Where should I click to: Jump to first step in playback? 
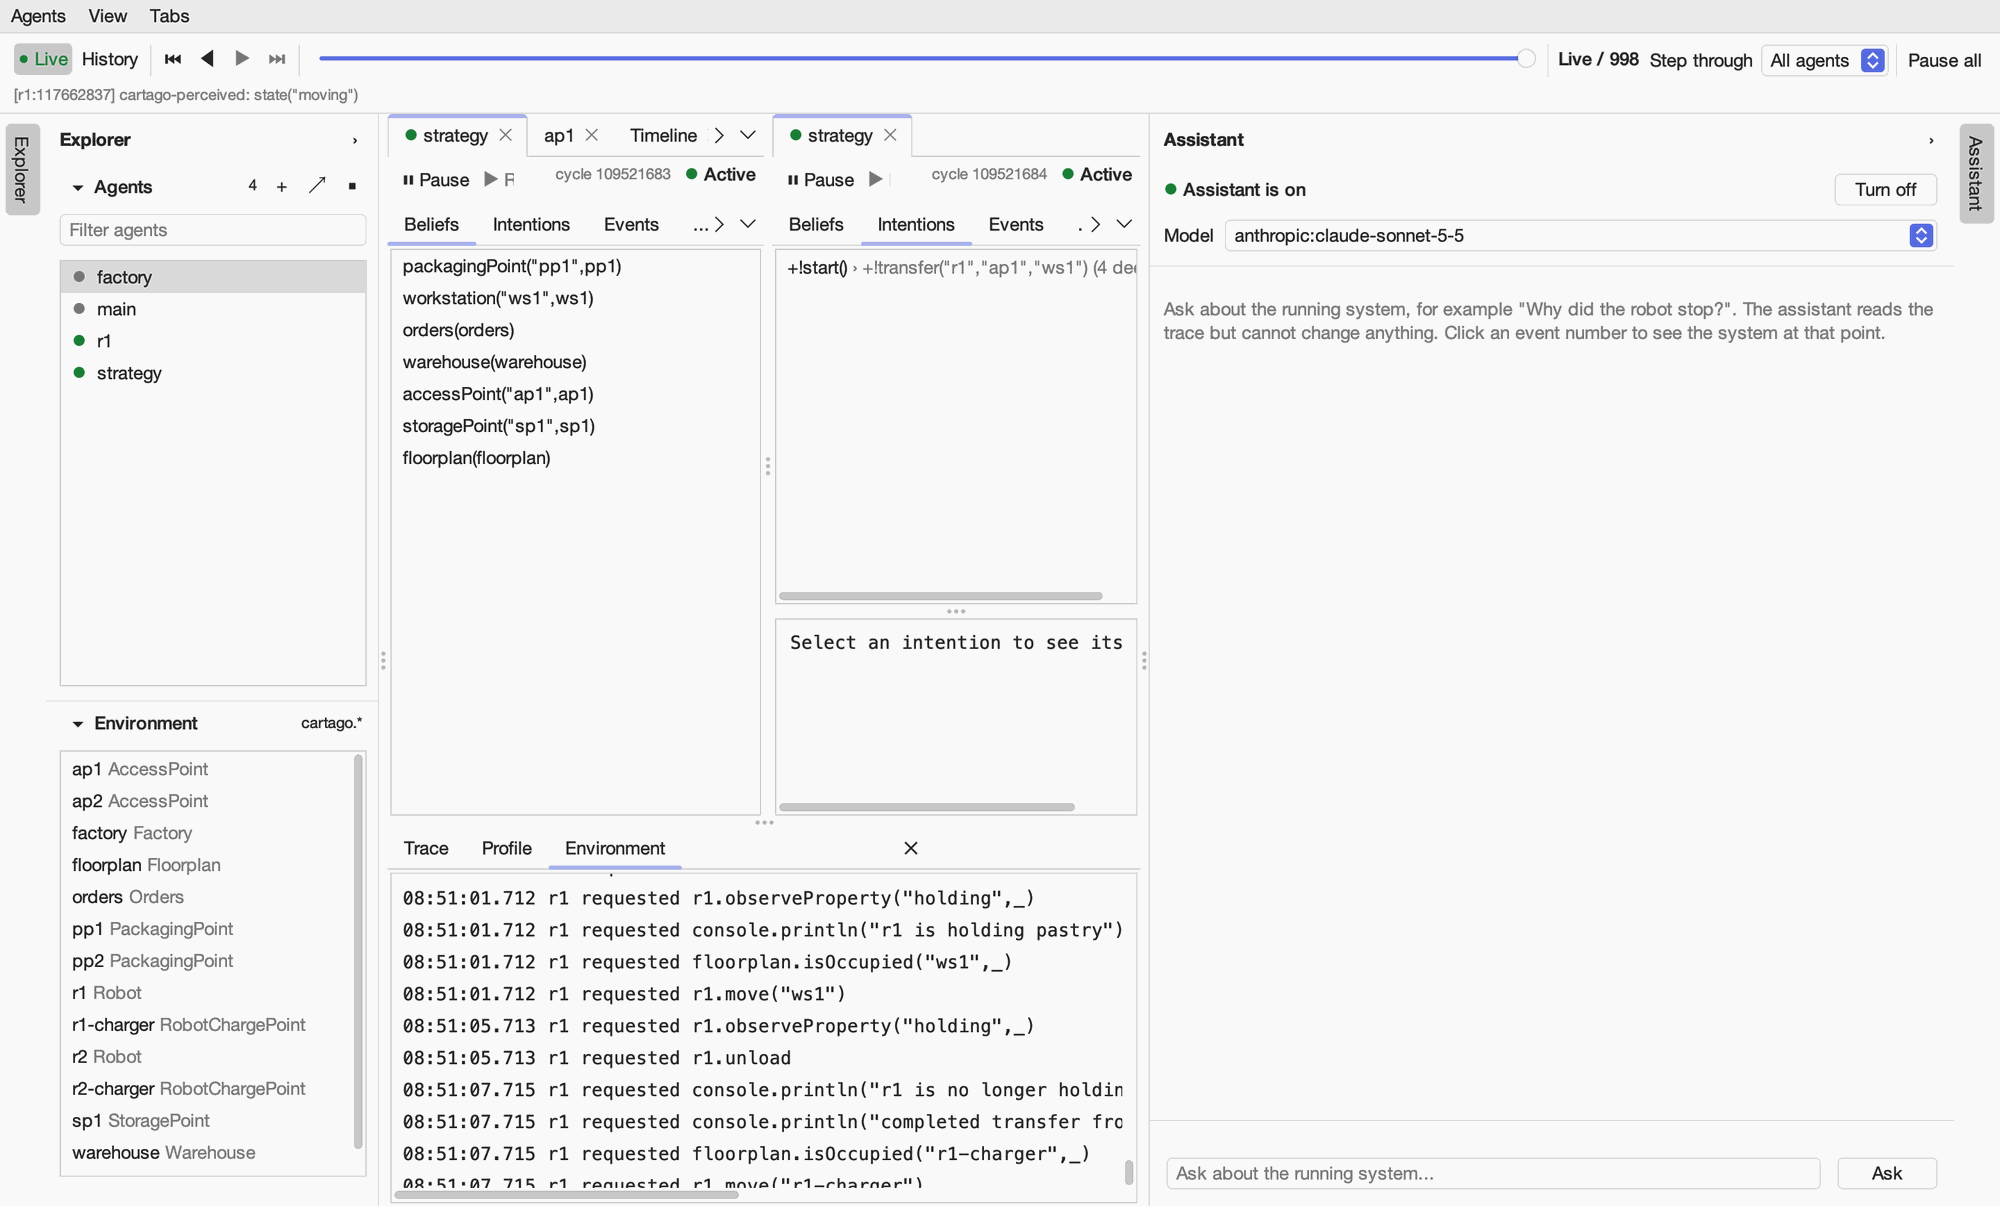click(x=172, y=59)
